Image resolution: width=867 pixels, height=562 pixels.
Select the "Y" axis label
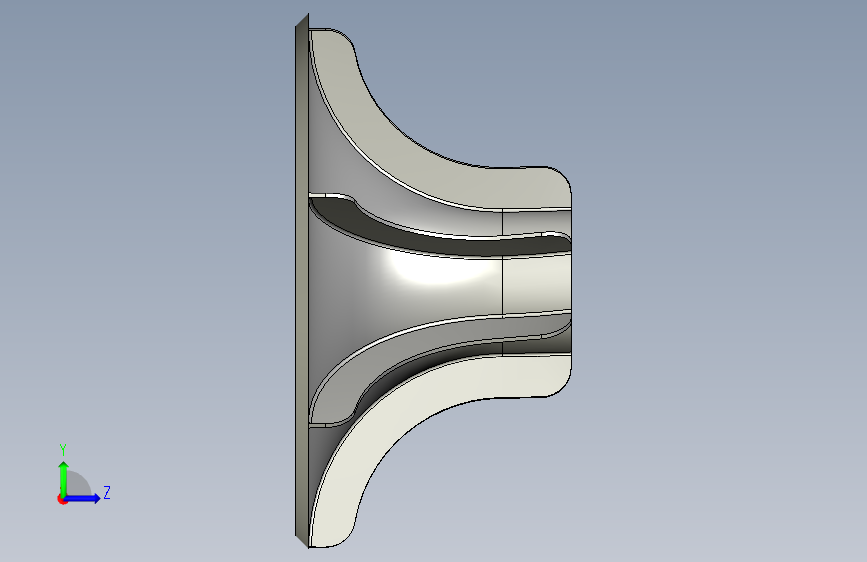point(63,450)
